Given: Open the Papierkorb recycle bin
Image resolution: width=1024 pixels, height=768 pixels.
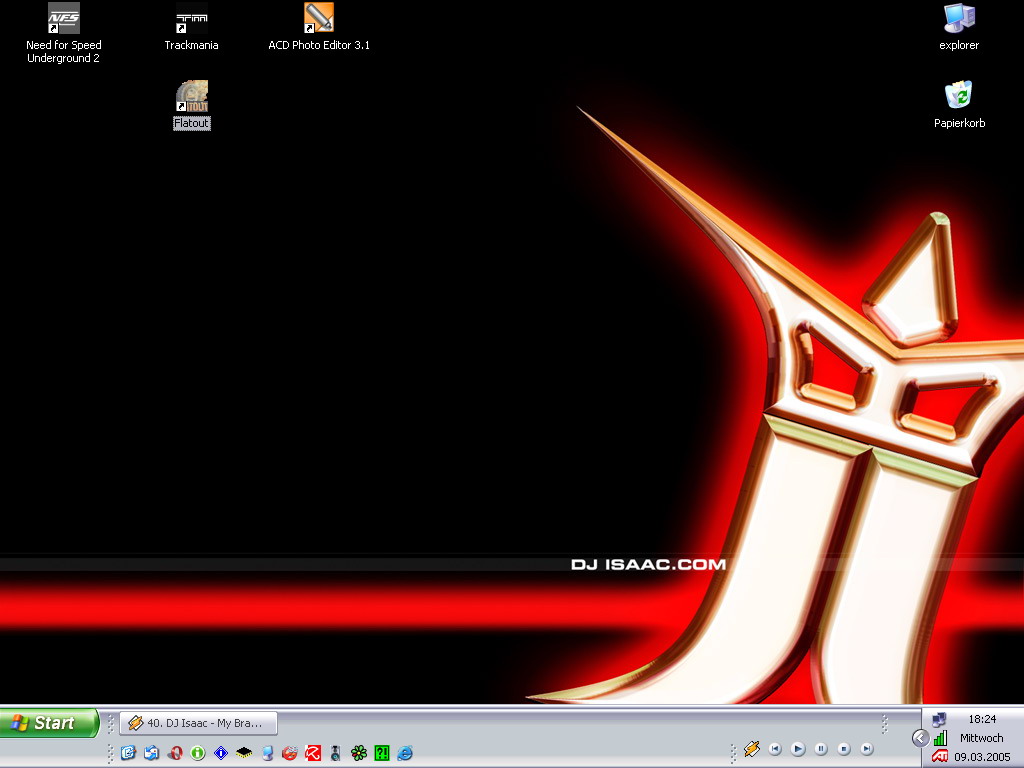Looking at the screenshot, I should click(959, 104).
